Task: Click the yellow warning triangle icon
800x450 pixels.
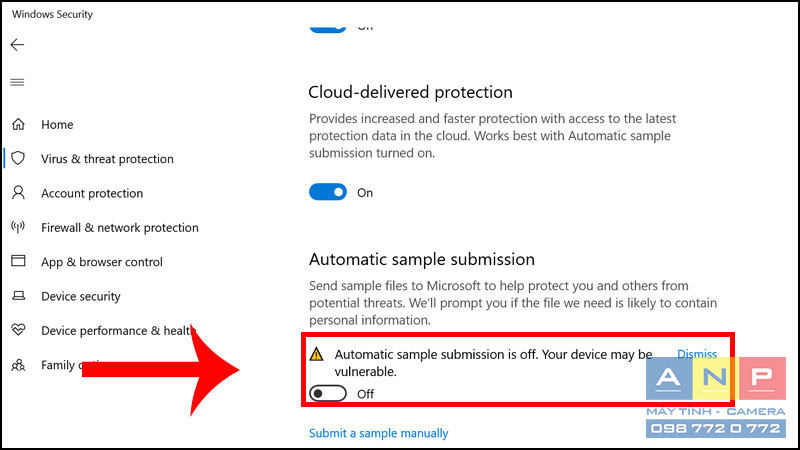Action: point(316,354)
